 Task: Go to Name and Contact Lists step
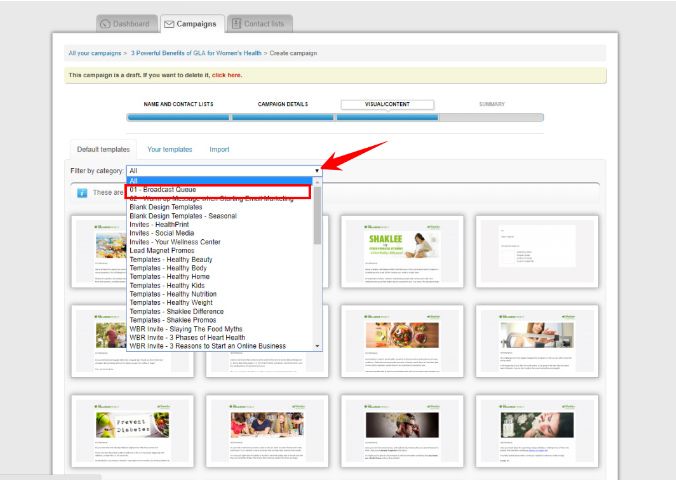(178, 104)
